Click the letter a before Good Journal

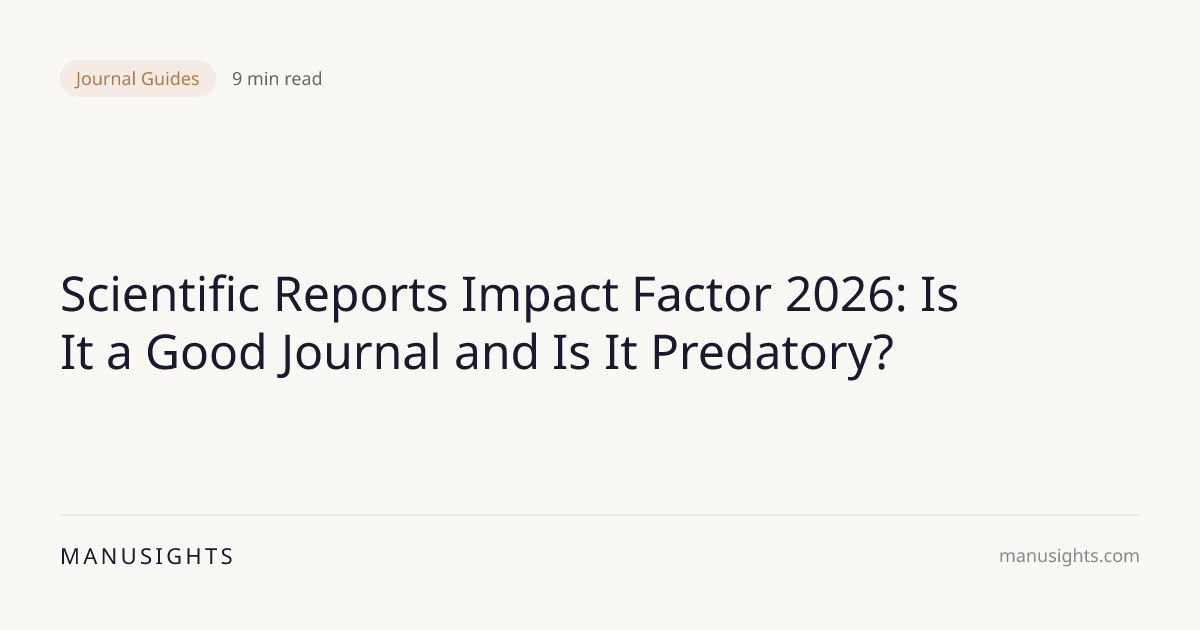[x=120, y=353]
